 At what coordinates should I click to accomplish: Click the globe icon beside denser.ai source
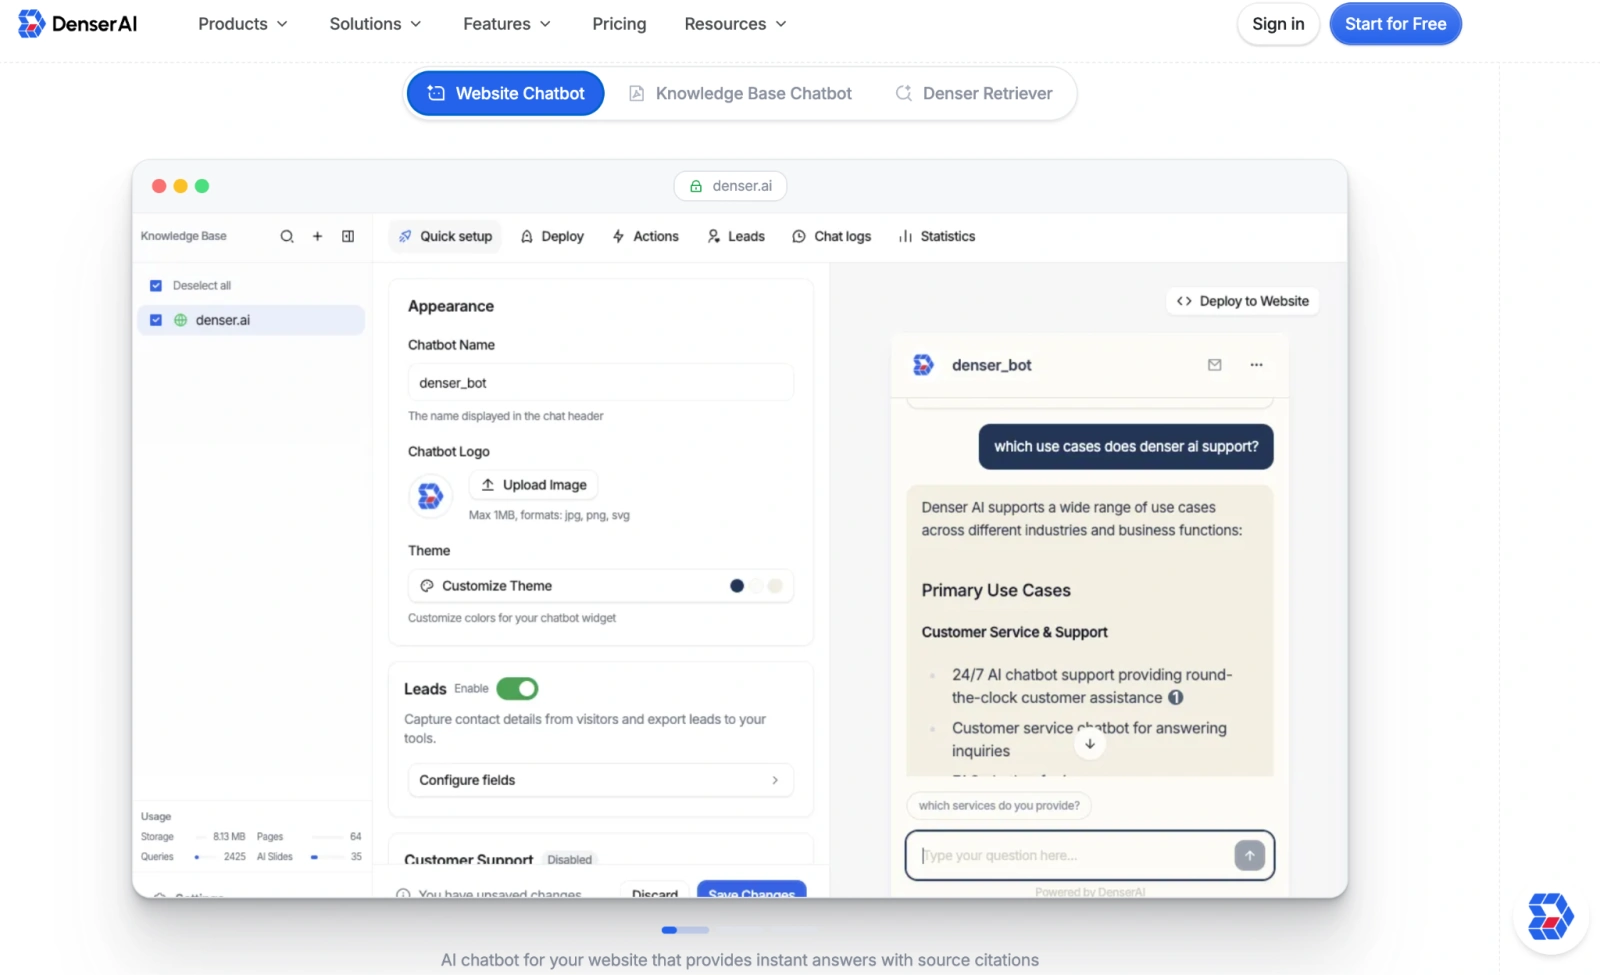(181, 320)
